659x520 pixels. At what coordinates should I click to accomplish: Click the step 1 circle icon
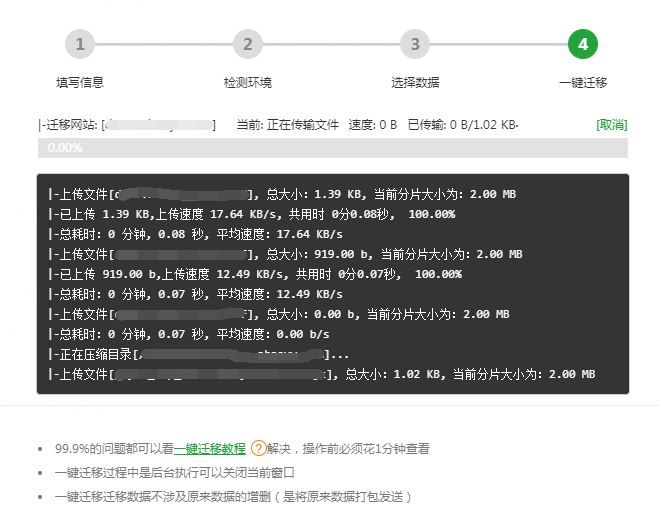pos(80,44)
